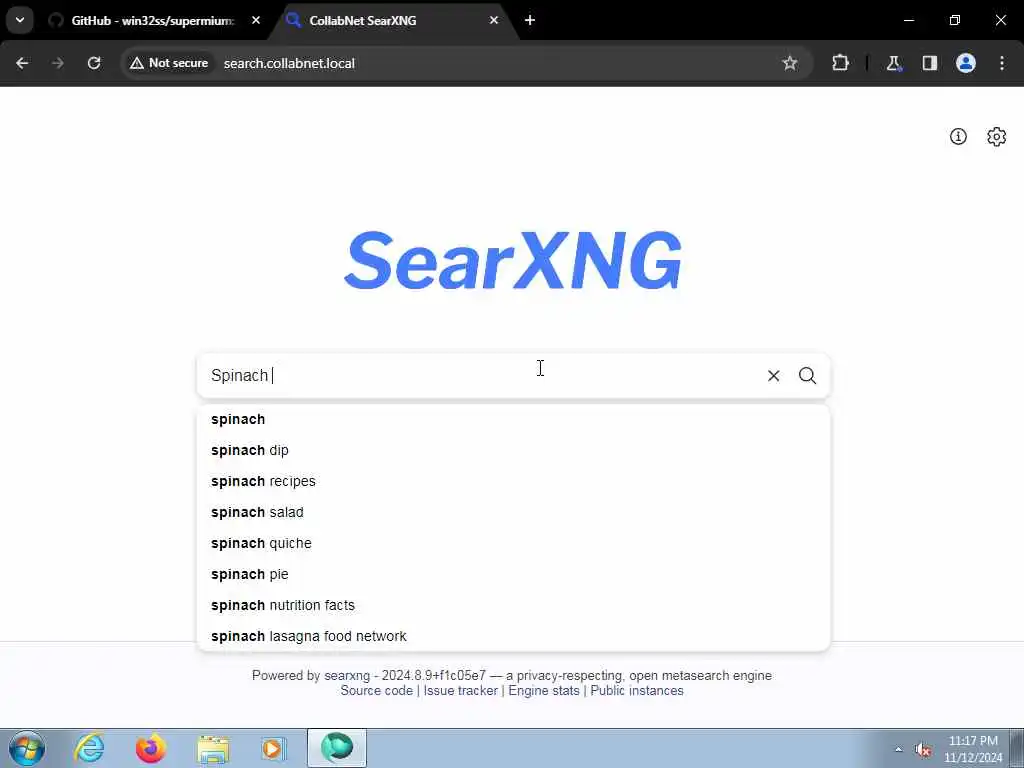The image size is (1024, 768).
Task: Toggle the browser side panel
Action: tap(929, 63)
